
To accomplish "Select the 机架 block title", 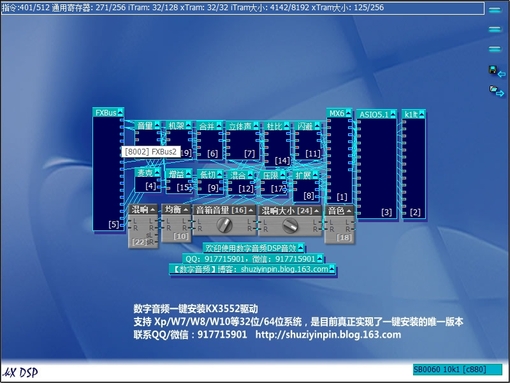I will coord(176,126).
